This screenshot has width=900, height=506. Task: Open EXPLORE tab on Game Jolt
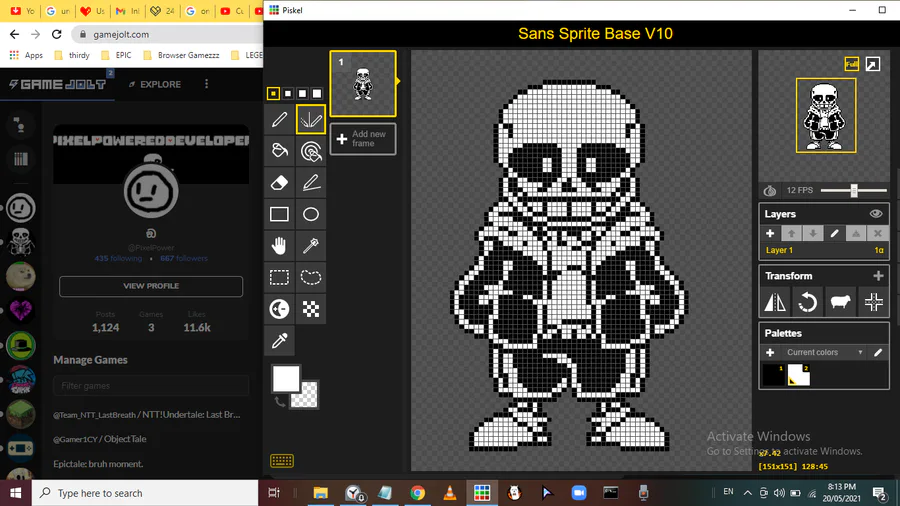155,84
